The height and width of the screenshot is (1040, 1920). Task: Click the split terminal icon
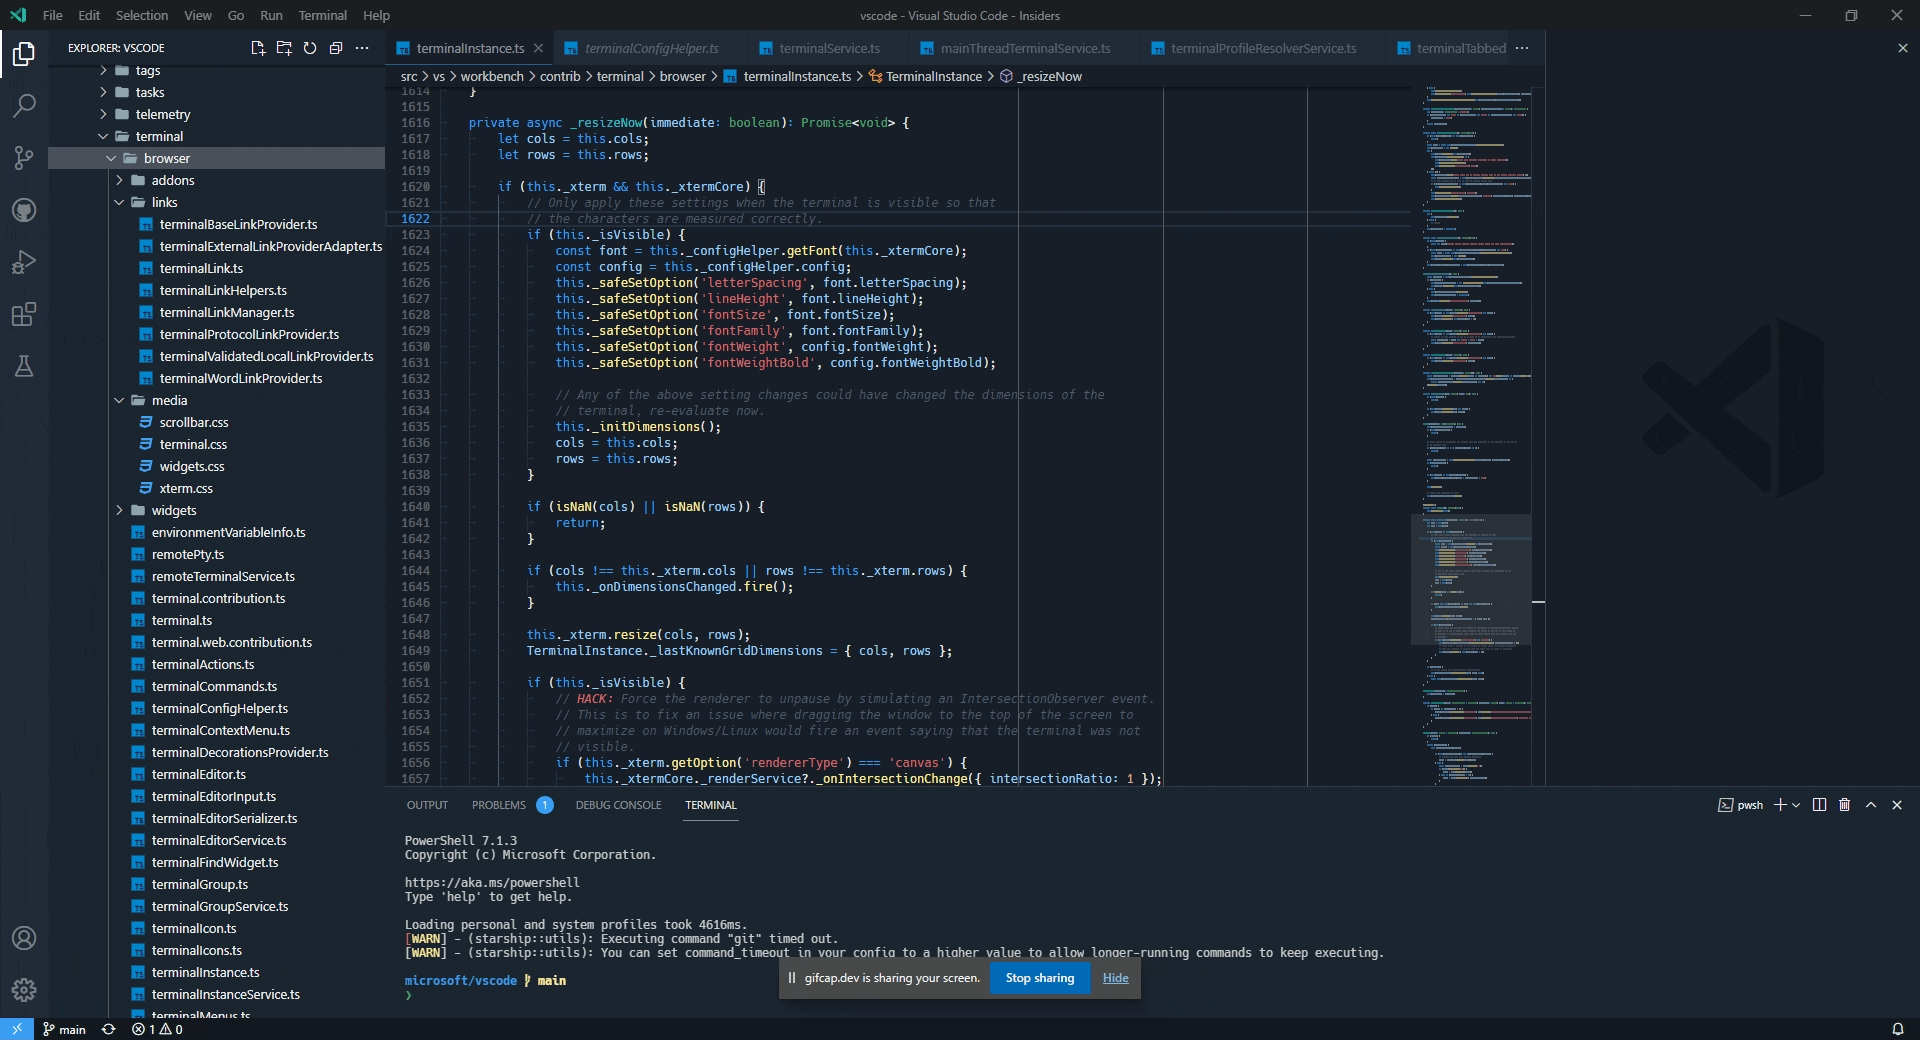coord(1820,805)
